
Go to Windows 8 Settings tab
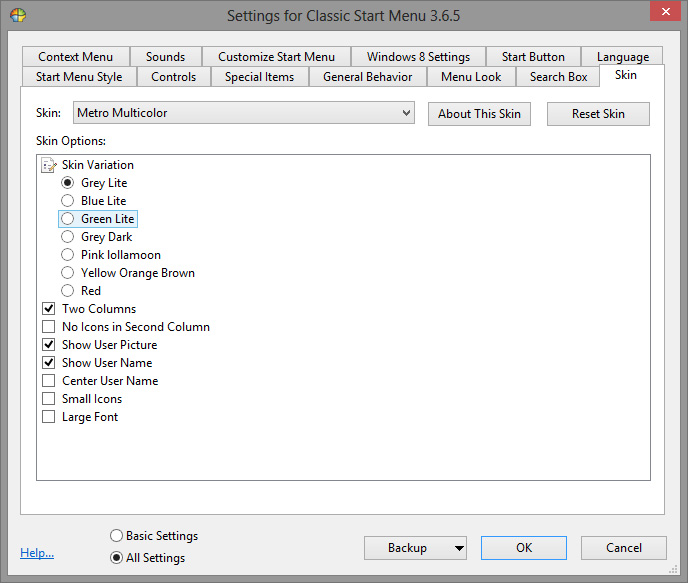(x=418, y=57)
